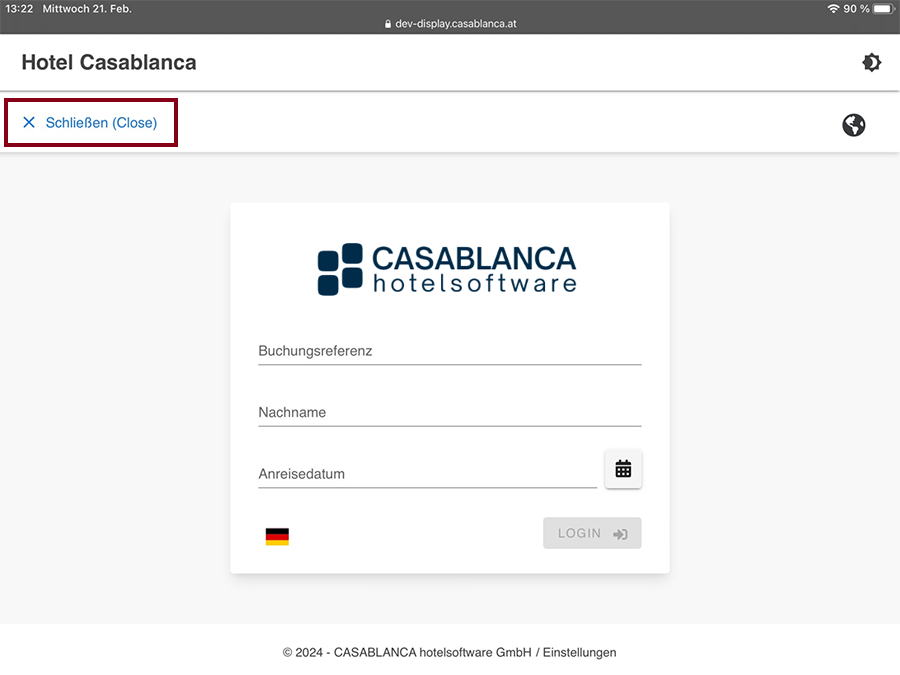Open the globe language menu
Viewport: 900px width, 675px height.
[853, 125]
